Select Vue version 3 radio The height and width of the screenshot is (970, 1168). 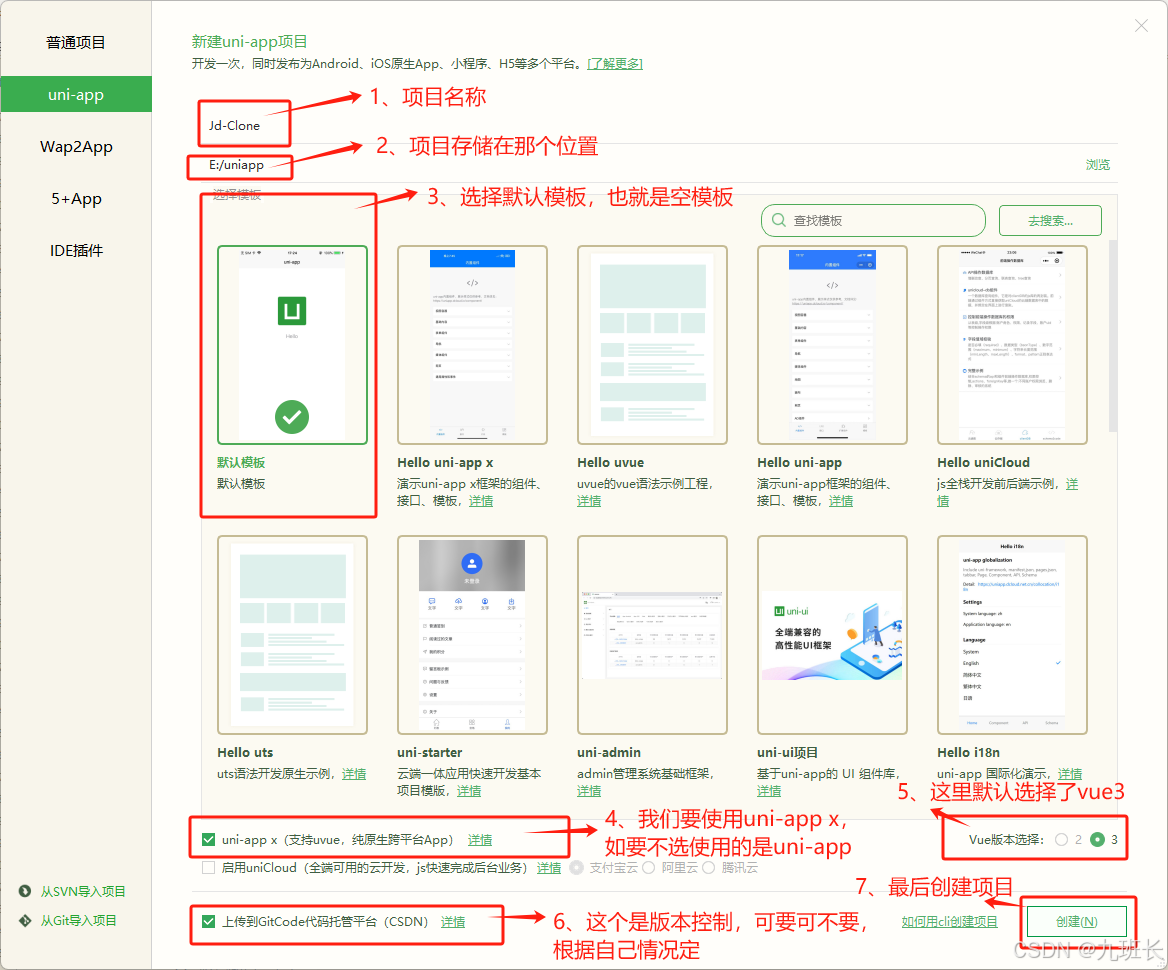click(1097, 840)
